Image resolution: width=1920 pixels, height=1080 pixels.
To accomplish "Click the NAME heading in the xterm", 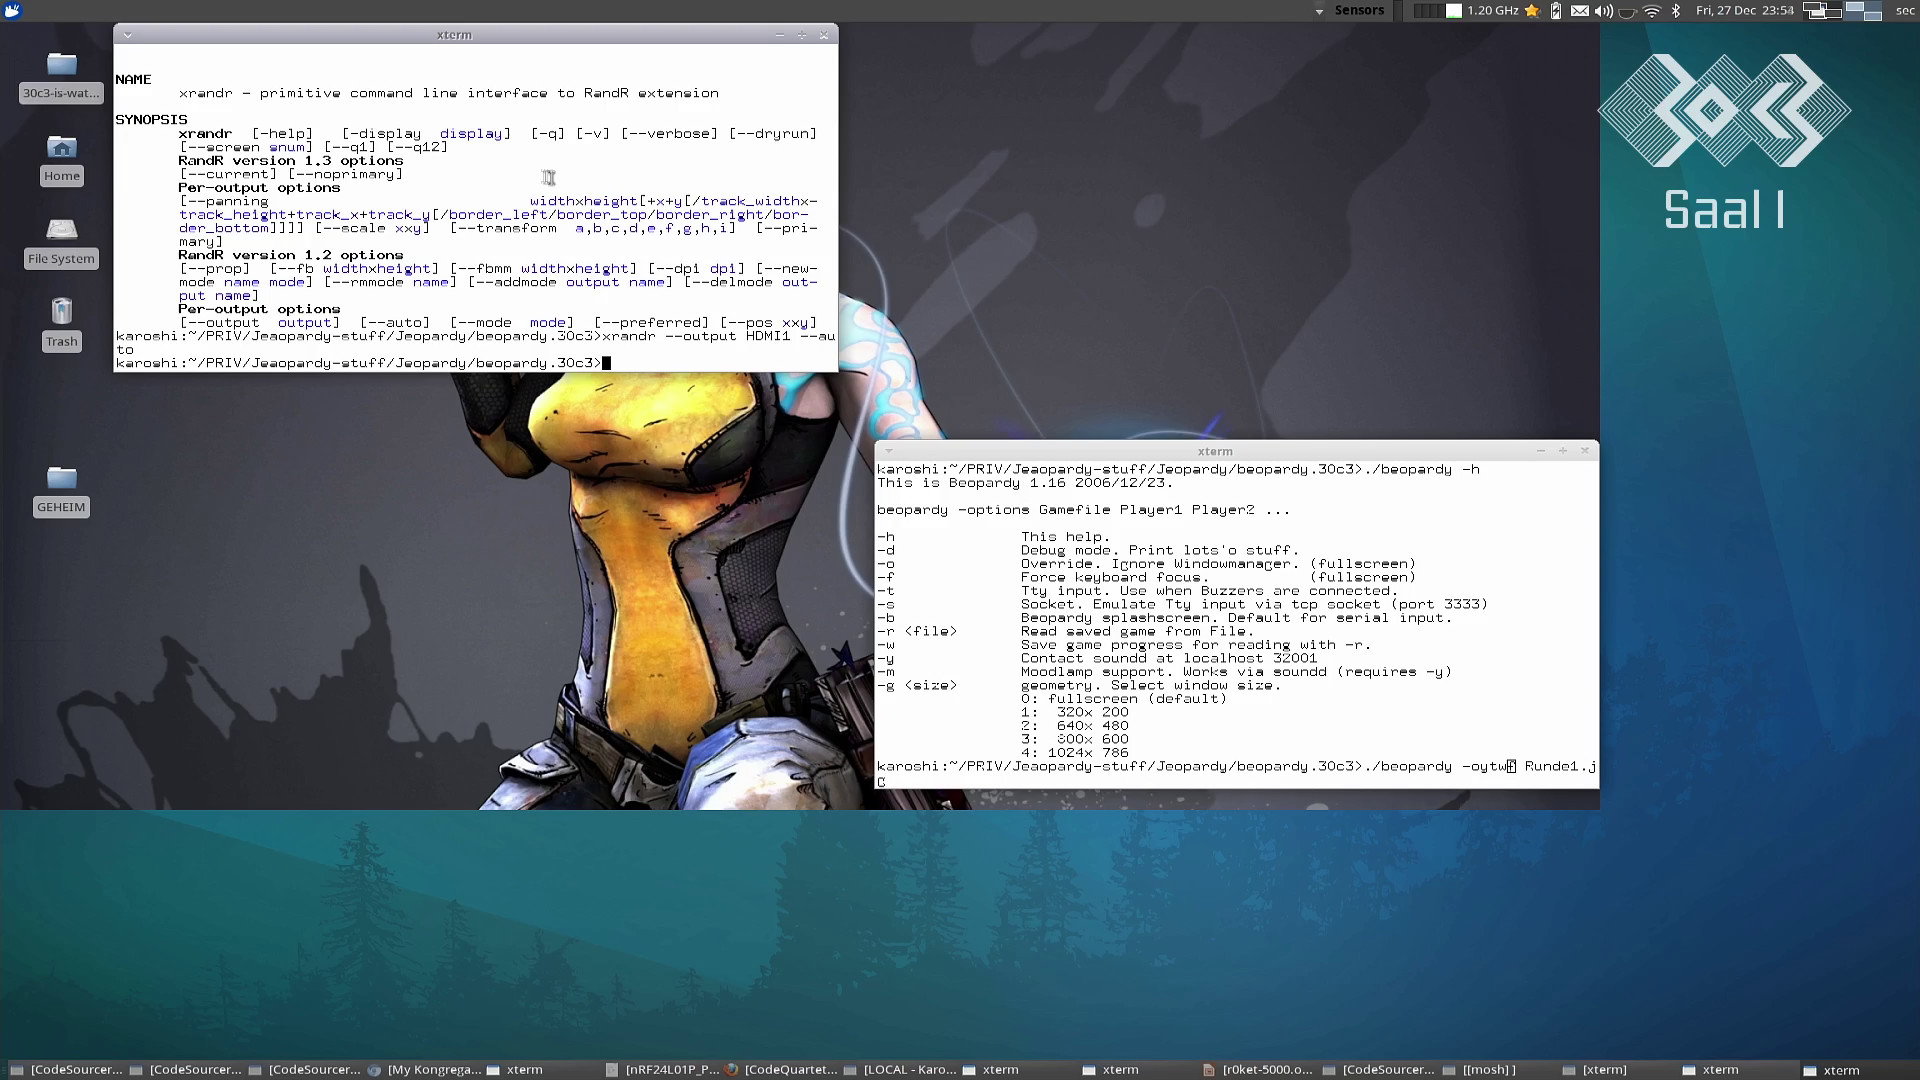I will [x=133, y=79].
